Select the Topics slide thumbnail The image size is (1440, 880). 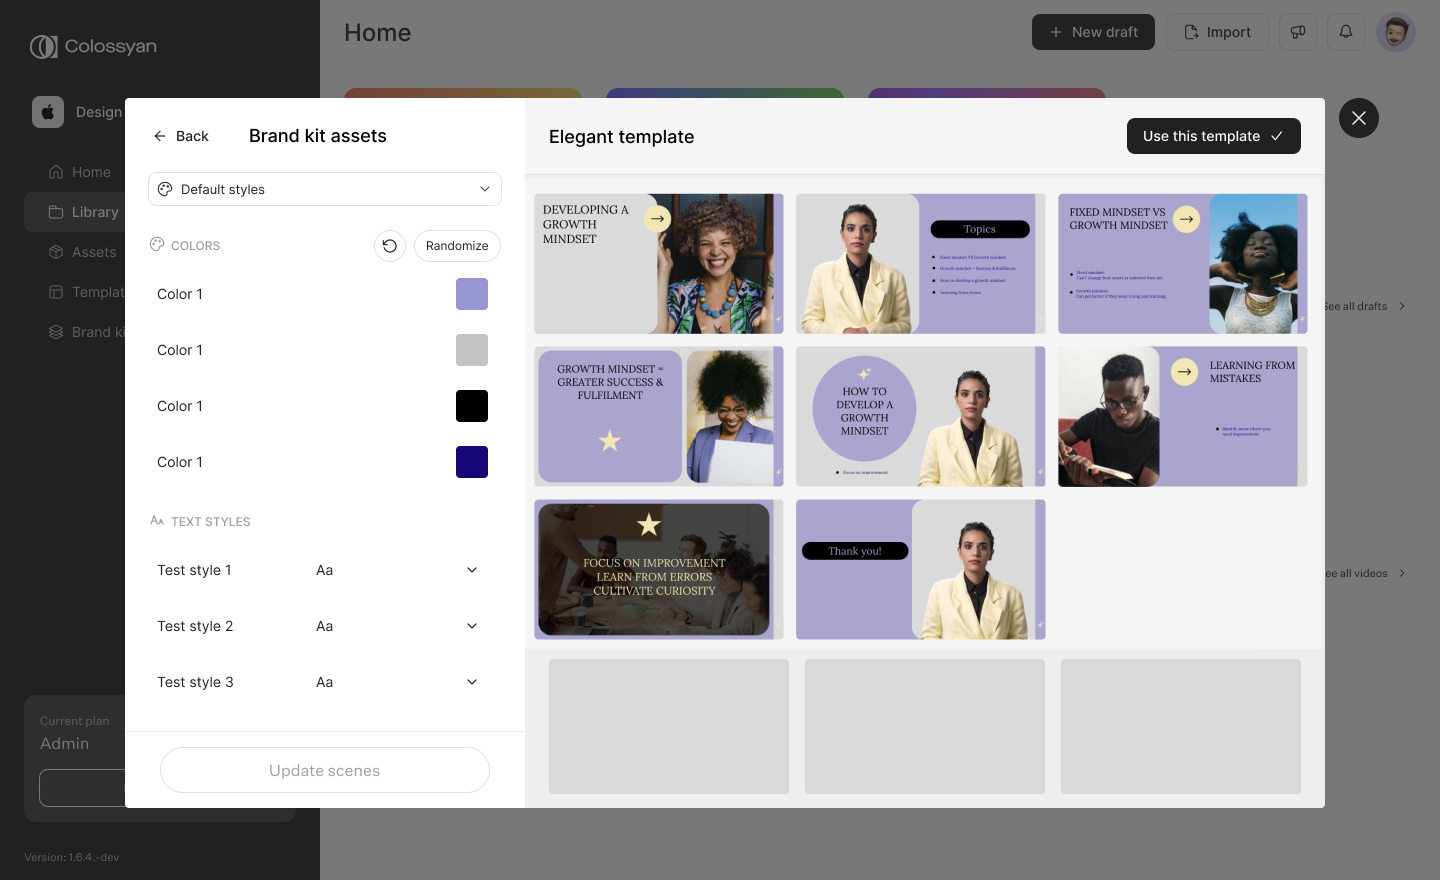(x=921, y=264)
